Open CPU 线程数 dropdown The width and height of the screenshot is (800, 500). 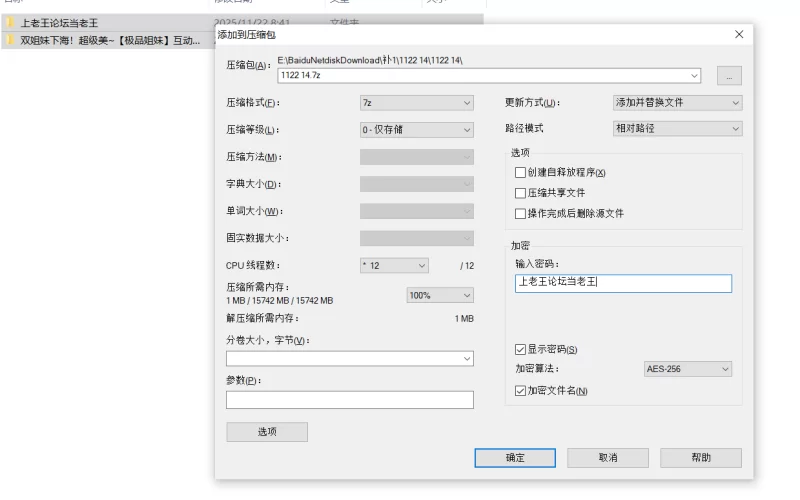(394, 266)
